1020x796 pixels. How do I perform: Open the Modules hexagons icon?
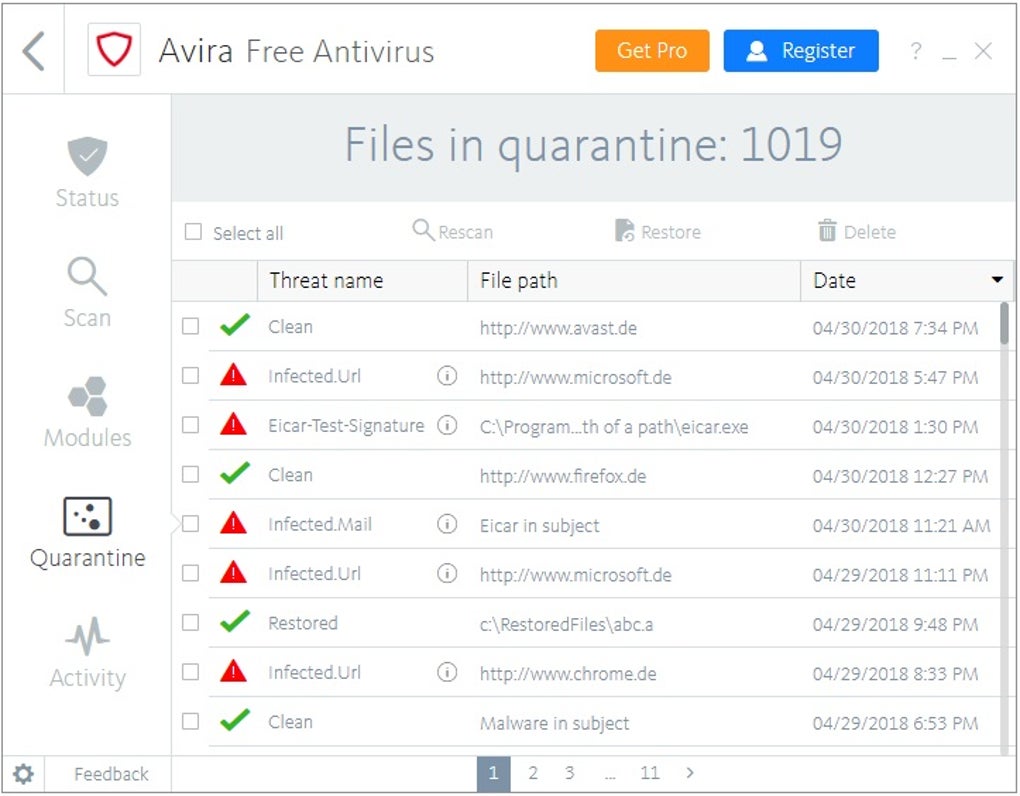[88, 396]
